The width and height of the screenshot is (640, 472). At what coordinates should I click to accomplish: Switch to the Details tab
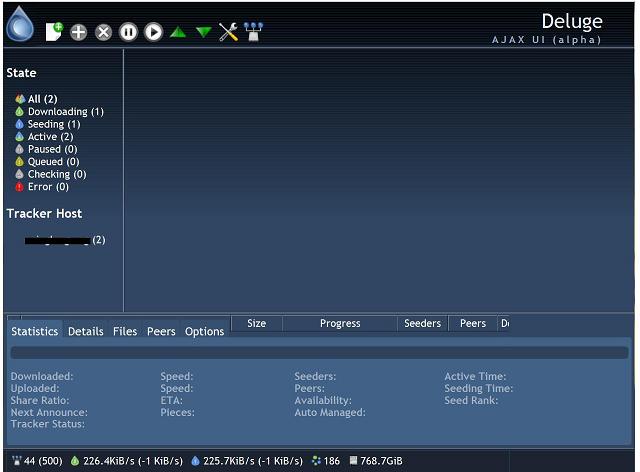coord(86,331)
